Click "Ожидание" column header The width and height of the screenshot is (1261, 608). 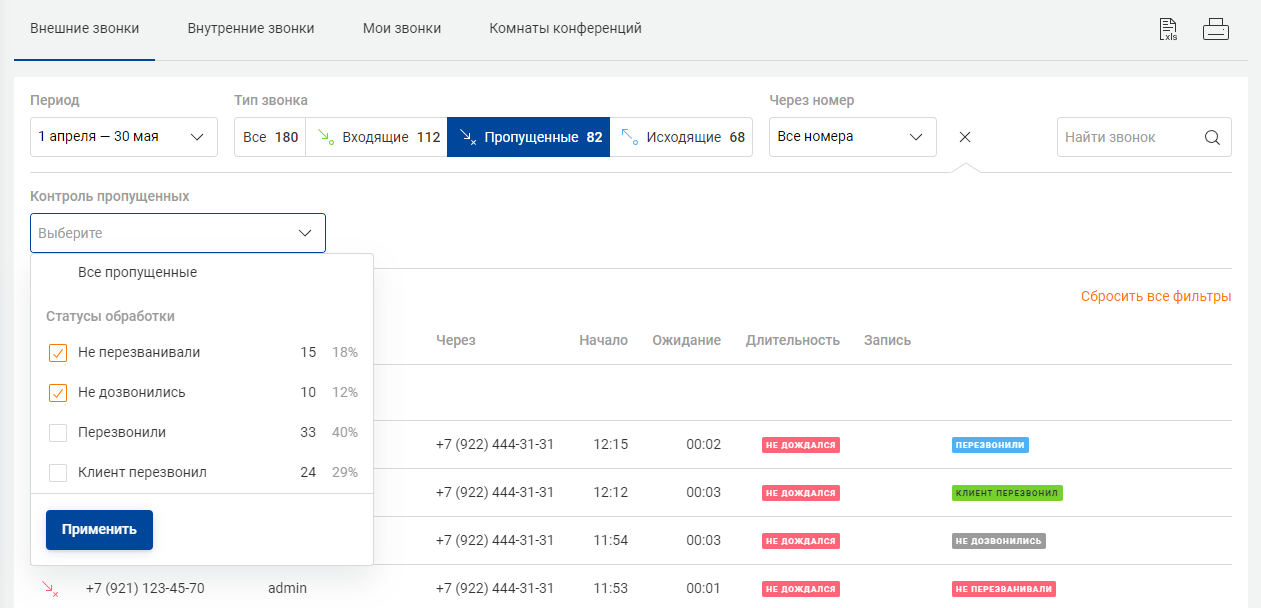686,340
